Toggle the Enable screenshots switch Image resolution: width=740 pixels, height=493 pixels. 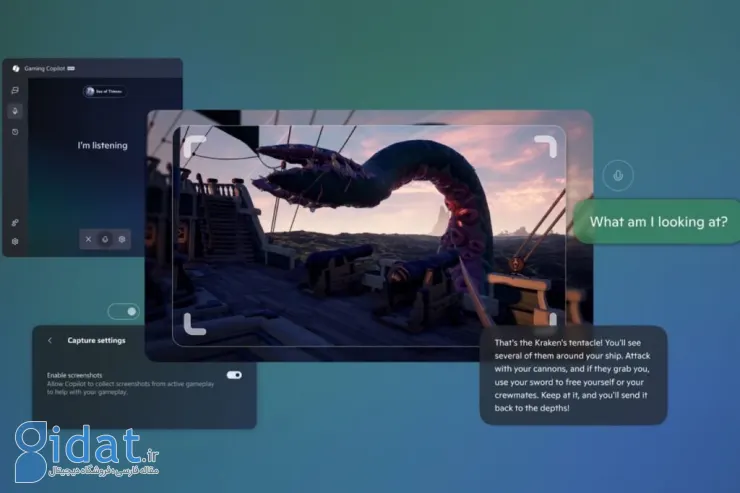234,375
